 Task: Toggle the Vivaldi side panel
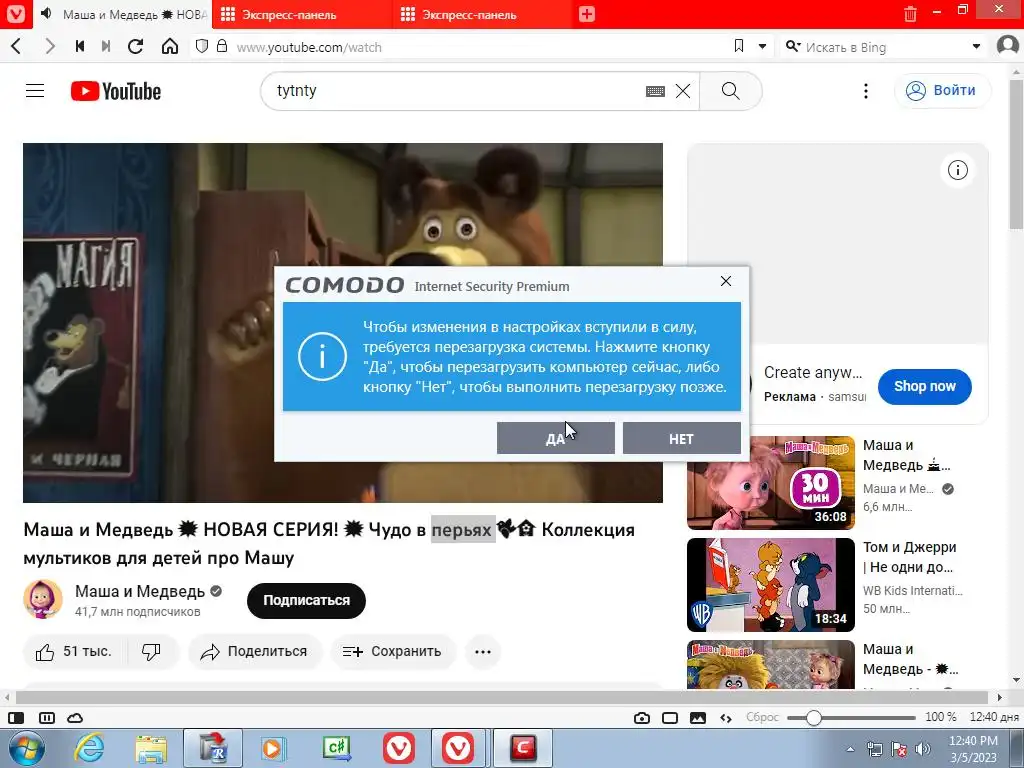[16, 718]
